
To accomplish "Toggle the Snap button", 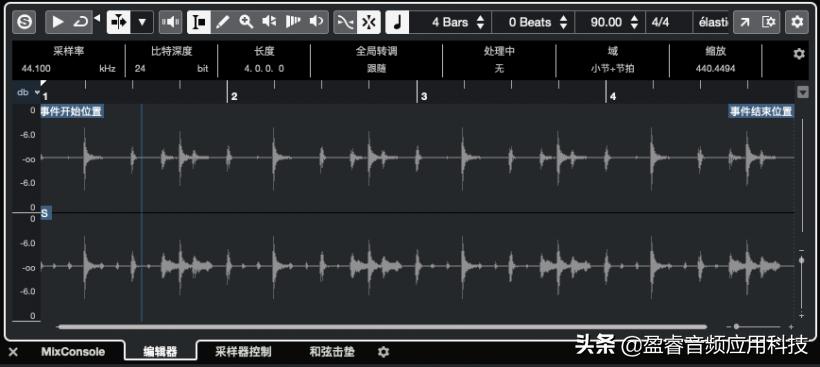I will 369,22.
